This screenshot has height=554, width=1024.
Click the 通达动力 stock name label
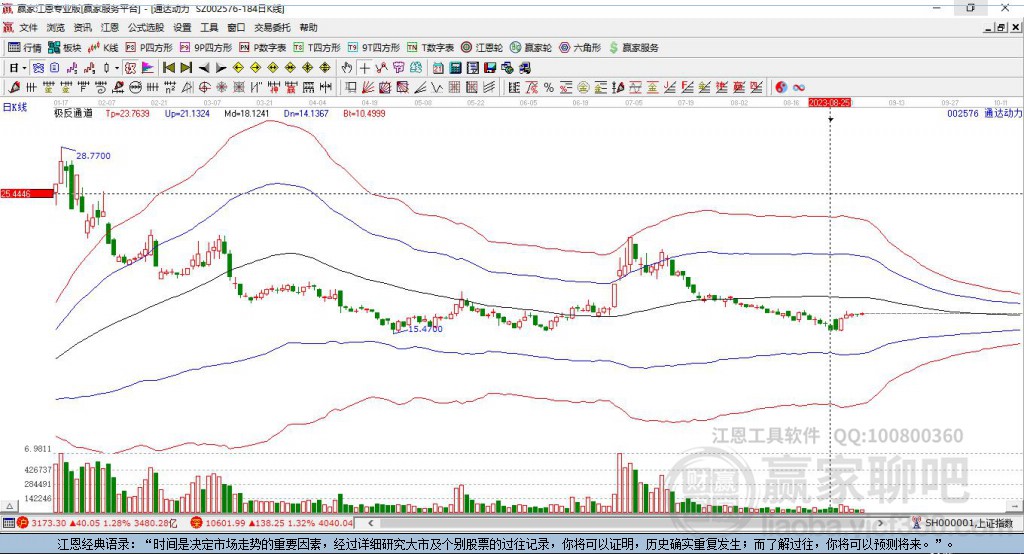(1003, 113)
